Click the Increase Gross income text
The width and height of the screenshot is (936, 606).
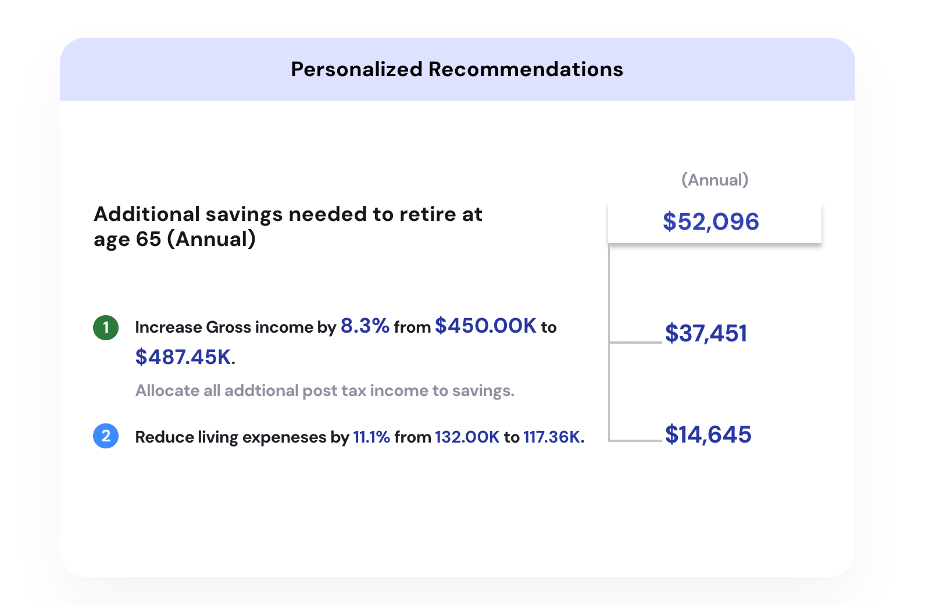[235, 328]
